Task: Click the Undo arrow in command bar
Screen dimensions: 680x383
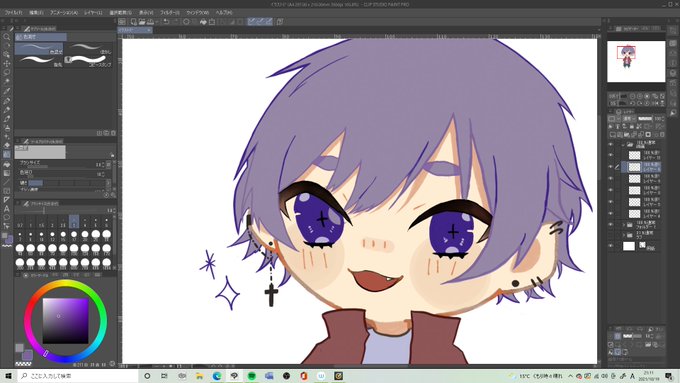Action: click(x=166, y=22)
